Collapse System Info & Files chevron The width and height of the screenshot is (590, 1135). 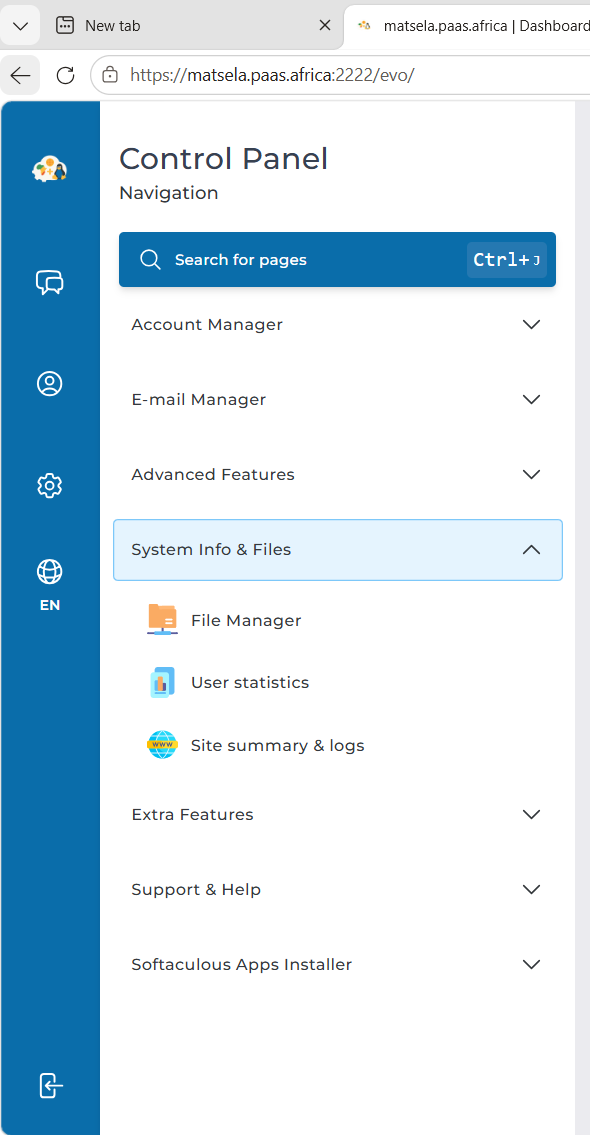pyautogui.click(x=531, y=549)
